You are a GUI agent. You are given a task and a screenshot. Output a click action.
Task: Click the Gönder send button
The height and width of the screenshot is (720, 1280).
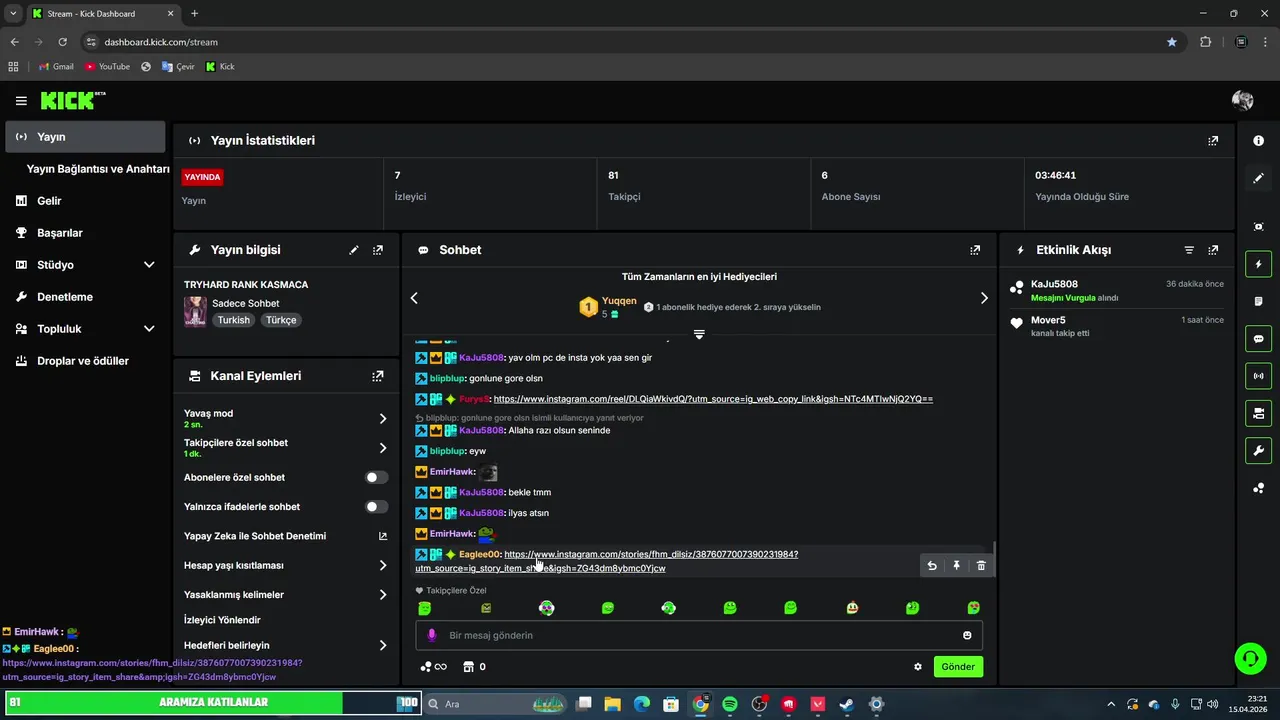tap(958, 667)
